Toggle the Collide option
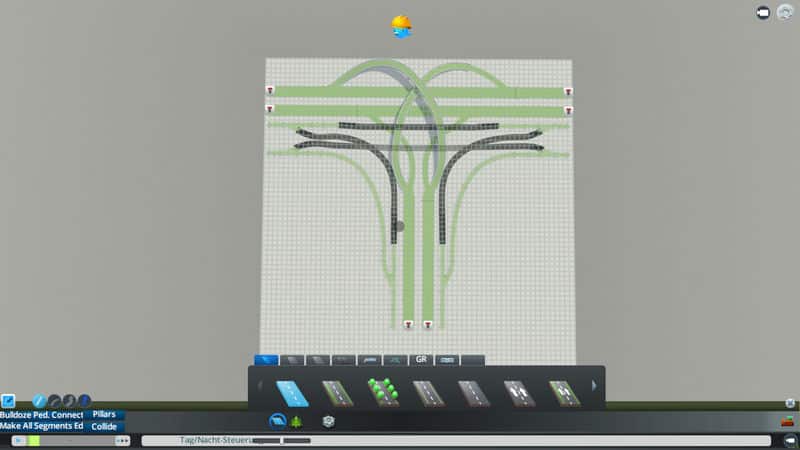This screenshot has width=800, height=450. click(x=104, y=426)
